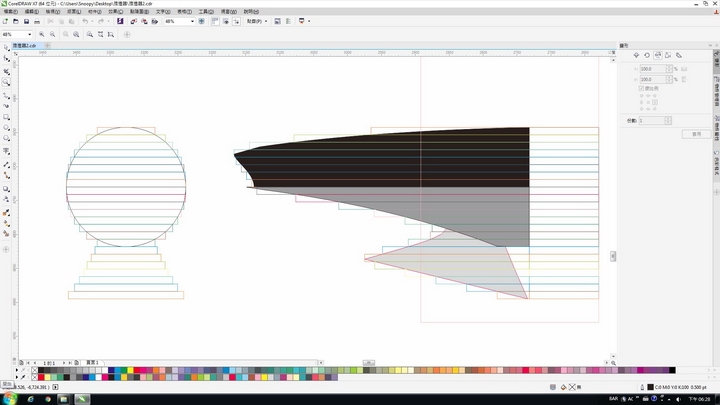Open the Snap To dropdown

coord(257,21)
